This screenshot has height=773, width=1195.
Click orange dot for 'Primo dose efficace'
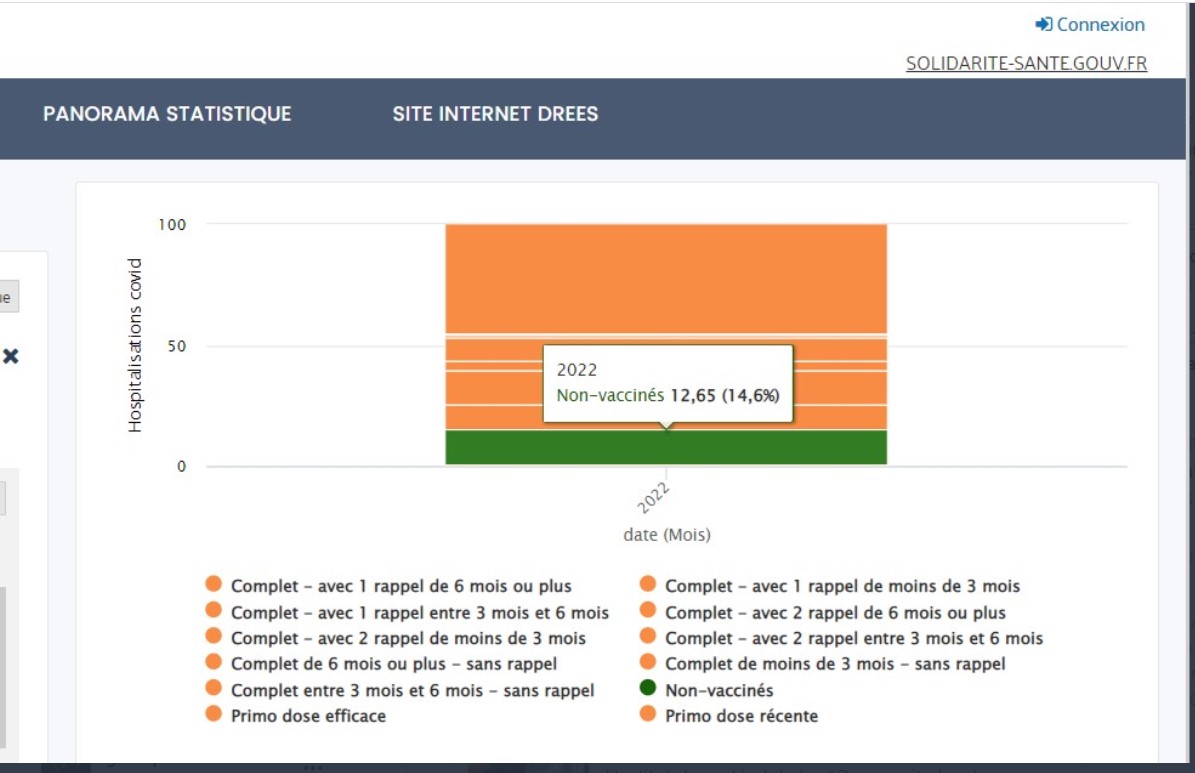point(213,714)
